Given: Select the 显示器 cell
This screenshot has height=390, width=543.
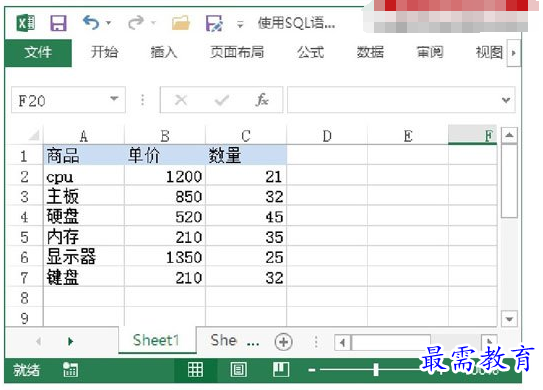Looking at the screenshot, I should click(x=84, y=257).
